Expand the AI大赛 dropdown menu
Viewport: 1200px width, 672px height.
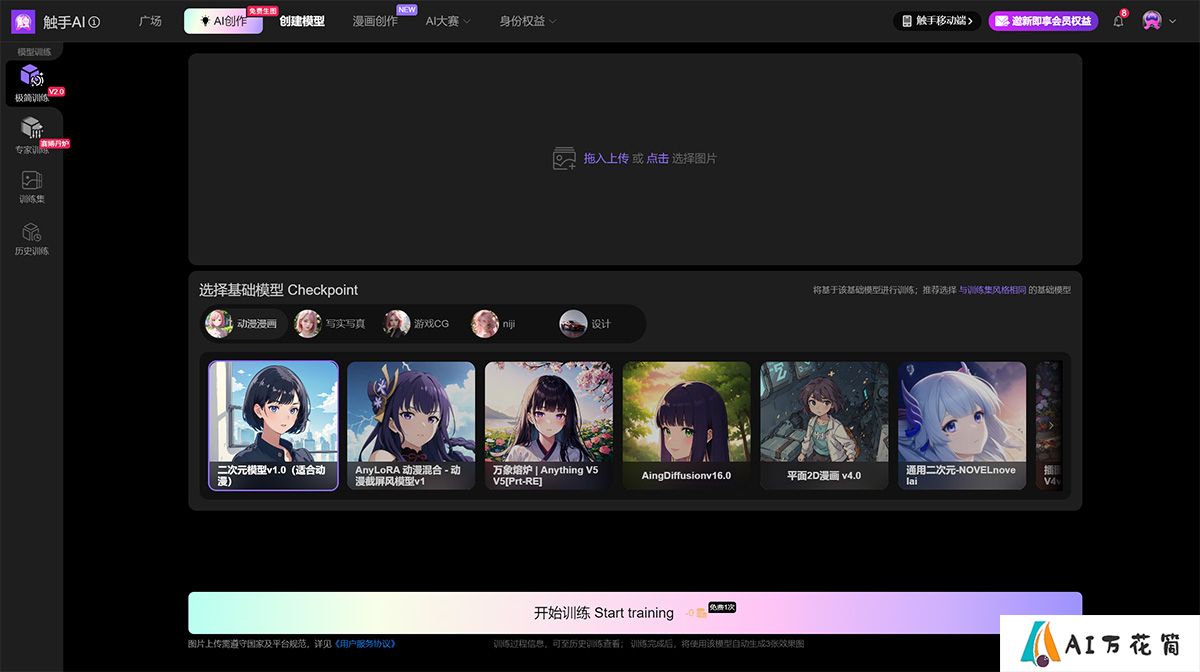pyautogui.click(x=447, y=21)
